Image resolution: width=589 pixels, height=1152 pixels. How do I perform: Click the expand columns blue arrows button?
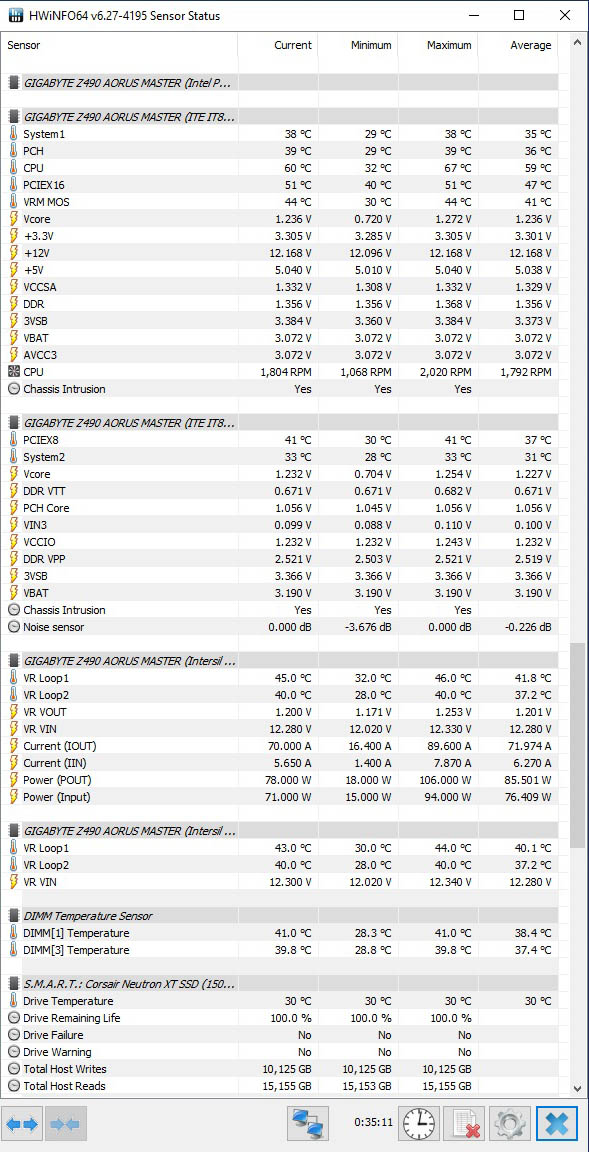[22, 1123]
